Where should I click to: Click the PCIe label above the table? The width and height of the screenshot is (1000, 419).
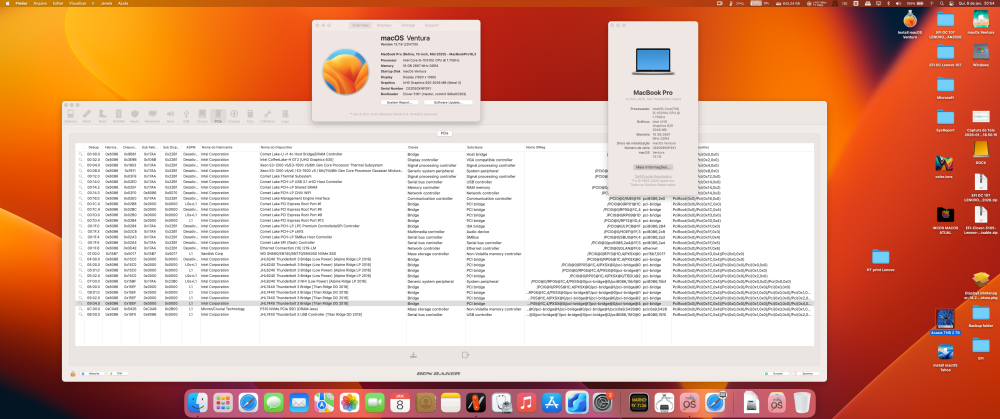tap(445, 133)
